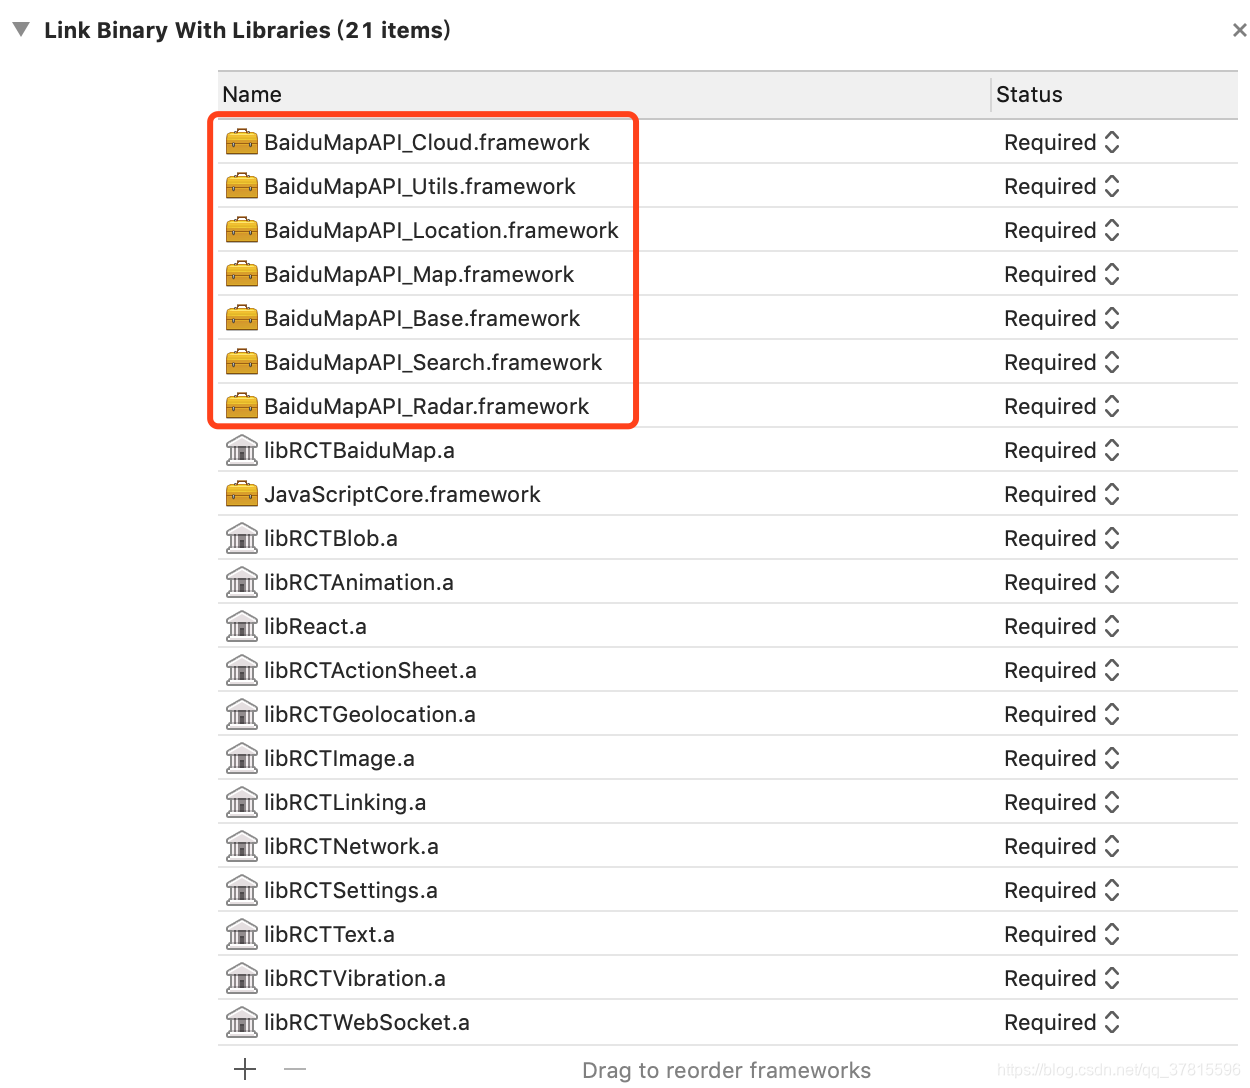Click the BaiduMapAPI_Radar.framework toolbox icon
The height and width of the screenshot is (1088, 1250).
(x=242, y=406)
